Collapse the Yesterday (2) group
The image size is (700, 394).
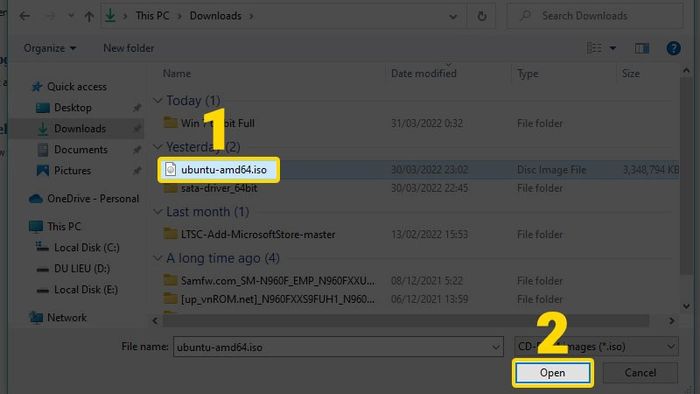click(x=157, y=147)
